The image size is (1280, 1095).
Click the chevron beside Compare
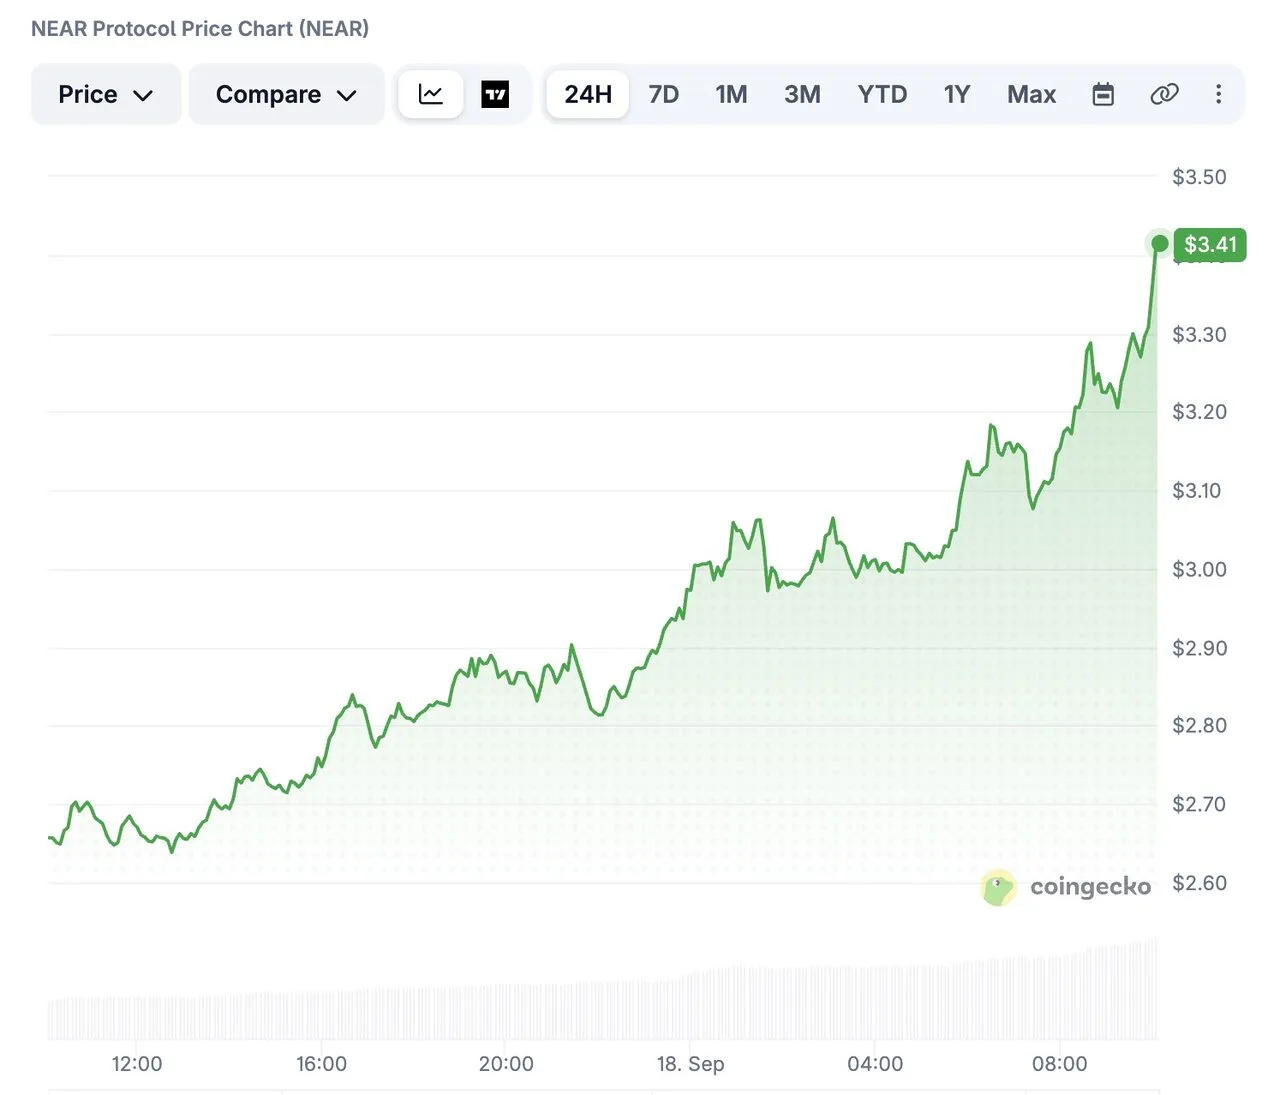pyautogui.click(x=347, y=96)
